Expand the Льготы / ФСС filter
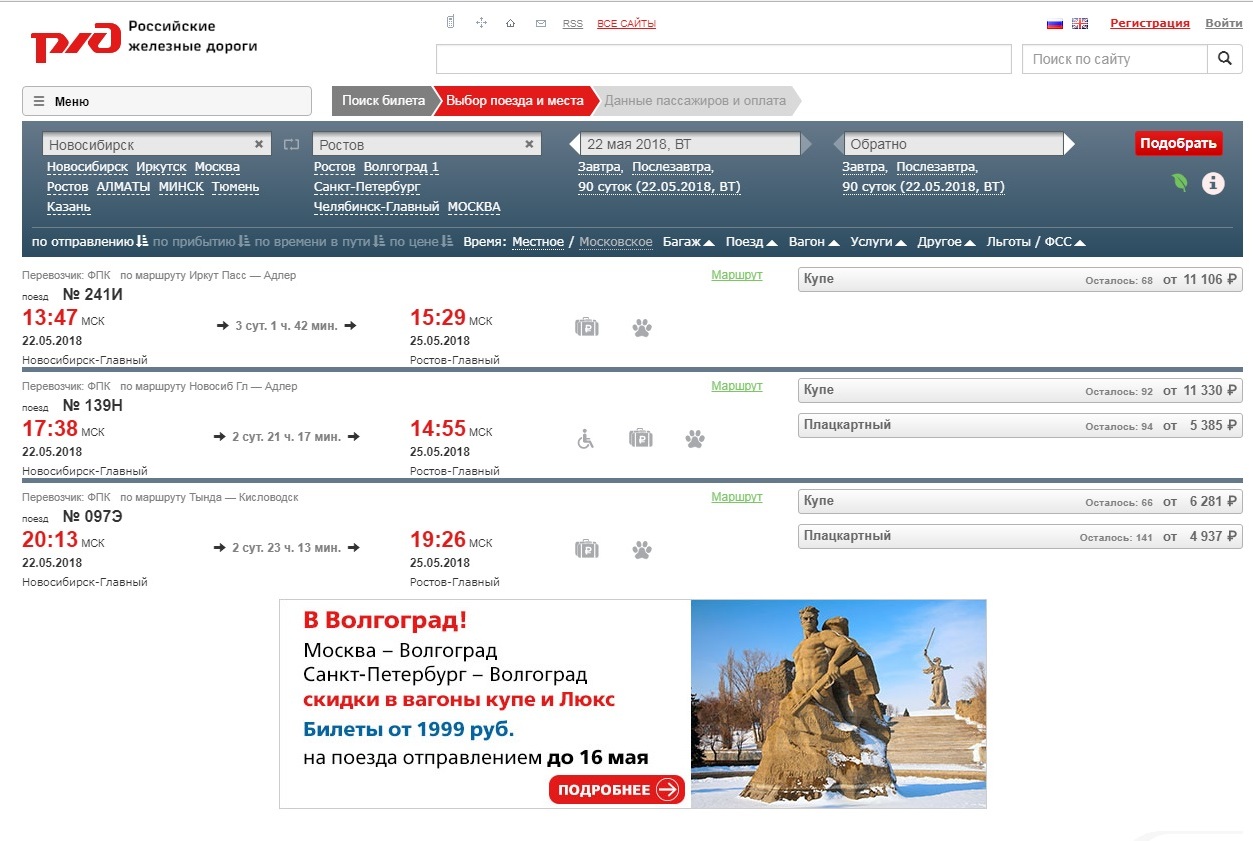This screenshot has width=1253, height=841. (x=1035, y=242)
